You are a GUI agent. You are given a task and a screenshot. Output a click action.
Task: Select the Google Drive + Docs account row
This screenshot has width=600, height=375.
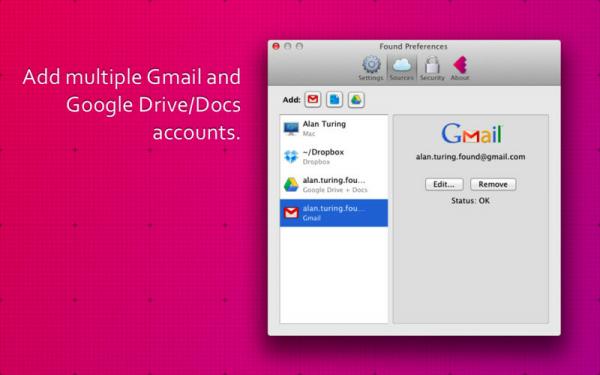(x=334, y=185)
